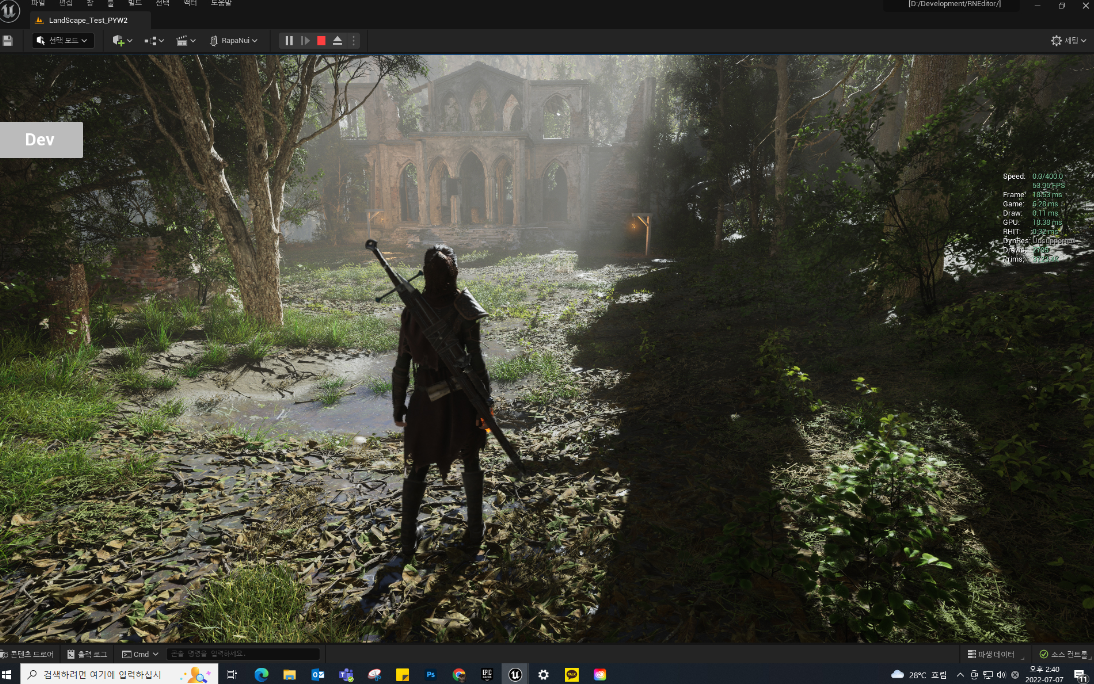Open the volume control tray icon
1094x684 pixels.
click(1000, 674)
